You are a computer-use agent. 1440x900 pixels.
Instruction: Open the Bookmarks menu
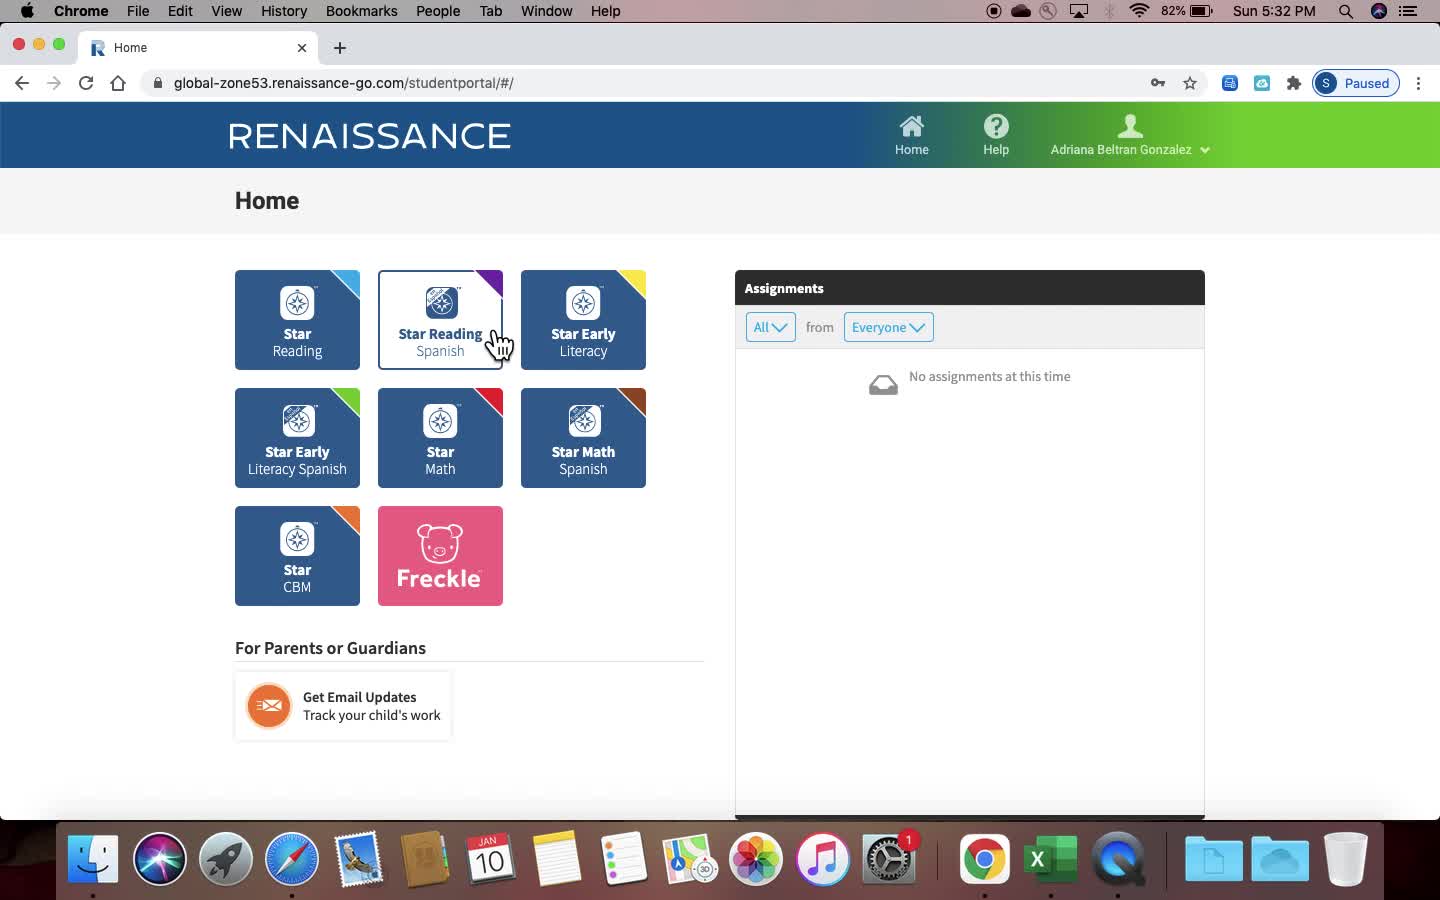361,11
